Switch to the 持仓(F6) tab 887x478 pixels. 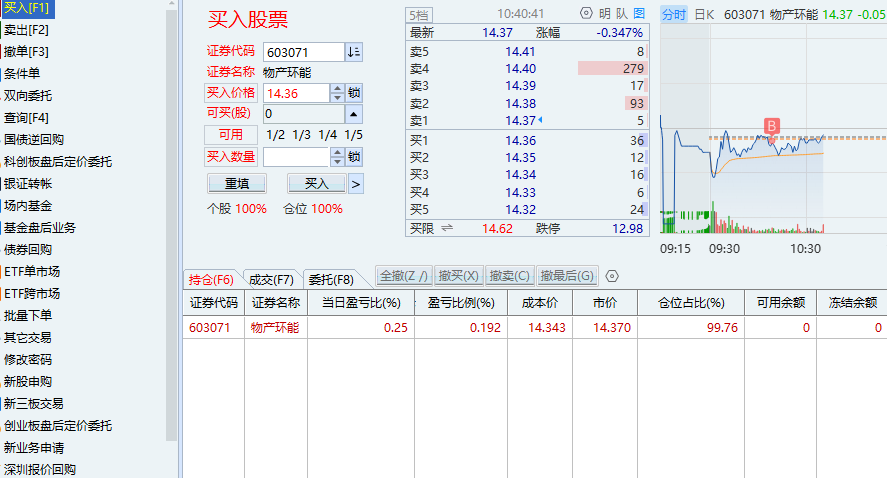click(211, 279)
